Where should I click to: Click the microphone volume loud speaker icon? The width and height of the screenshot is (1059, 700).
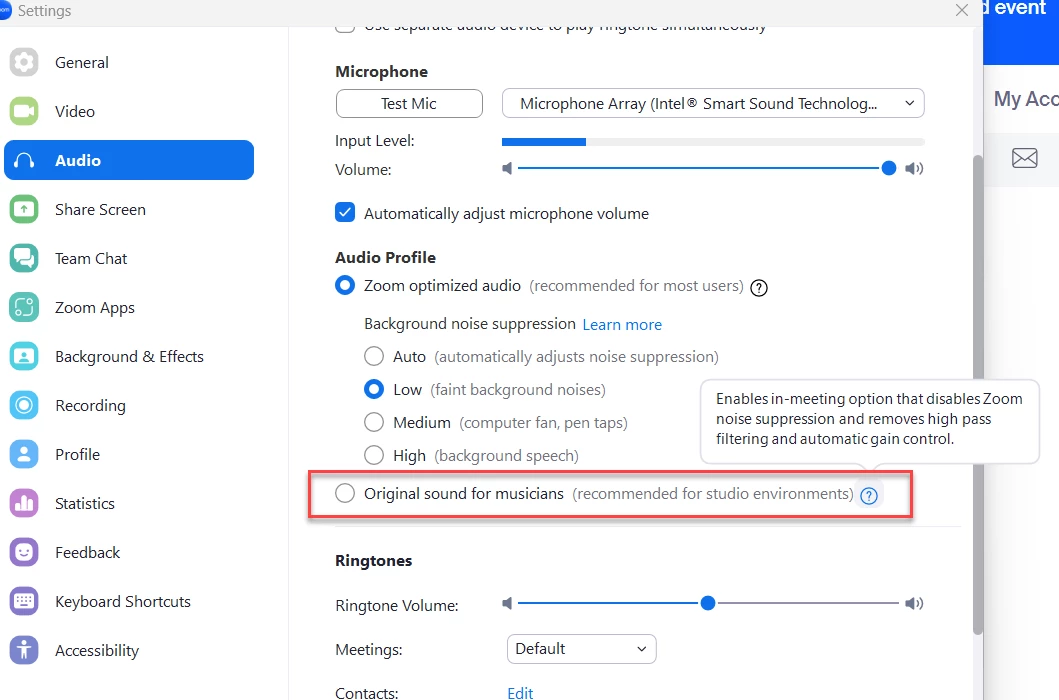click(x=914, y=168)
